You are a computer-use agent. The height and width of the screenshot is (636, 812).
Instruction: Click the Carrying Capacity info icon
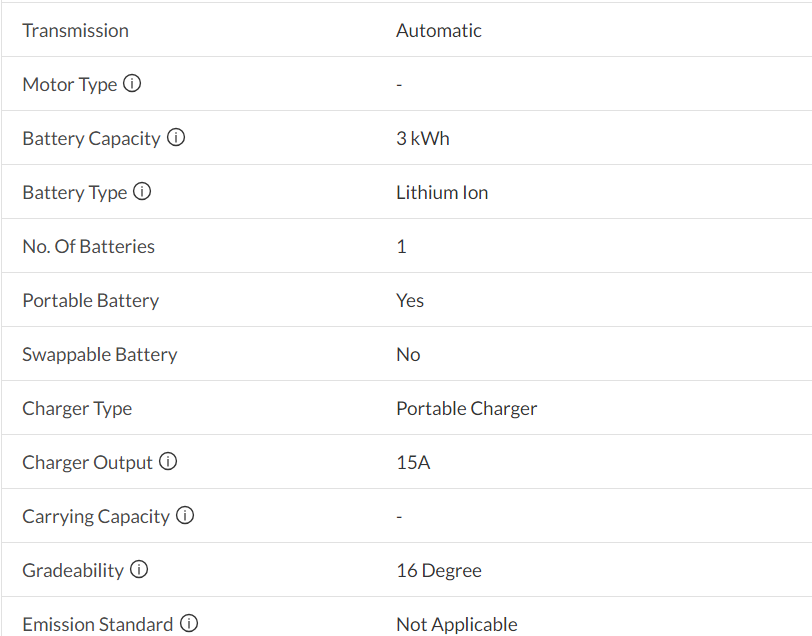click(x=185, y=516)
